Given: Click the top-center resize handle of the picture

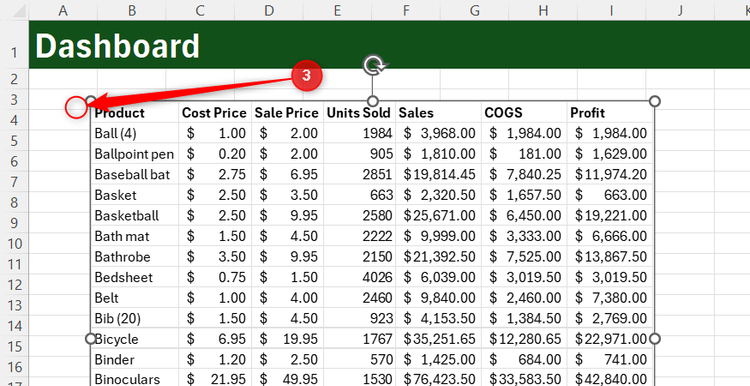Looking at the screenshot, I should [373, 101].
